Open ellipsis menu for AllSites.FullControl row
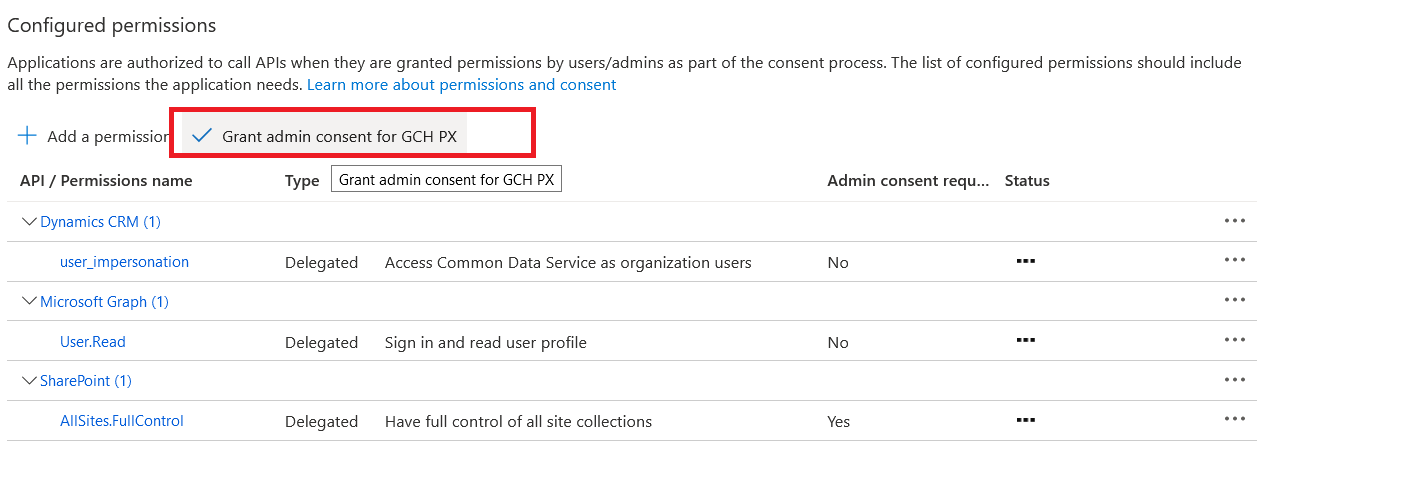This screenshot has width=1420, height=487. click(x=1235, y=420)
